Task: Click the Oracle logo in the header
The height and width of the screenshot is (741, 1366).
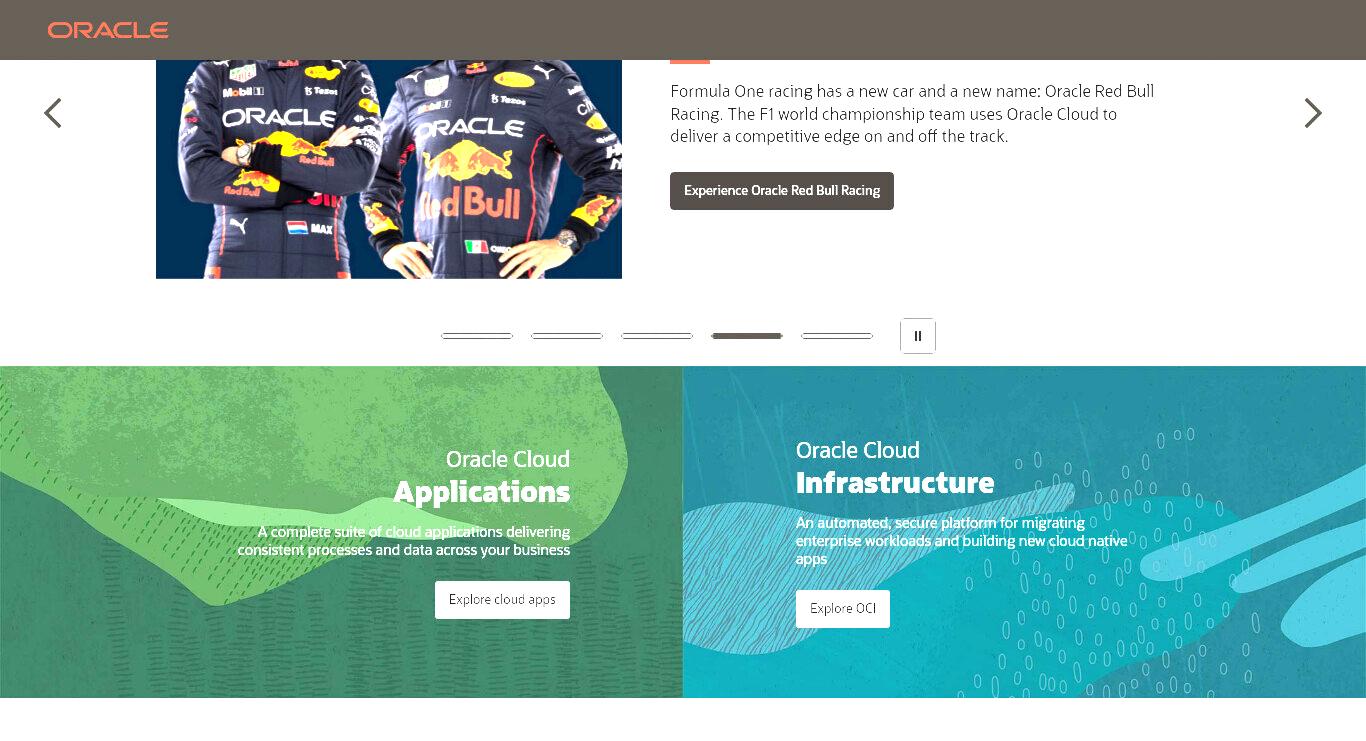Action: (108, 30)
